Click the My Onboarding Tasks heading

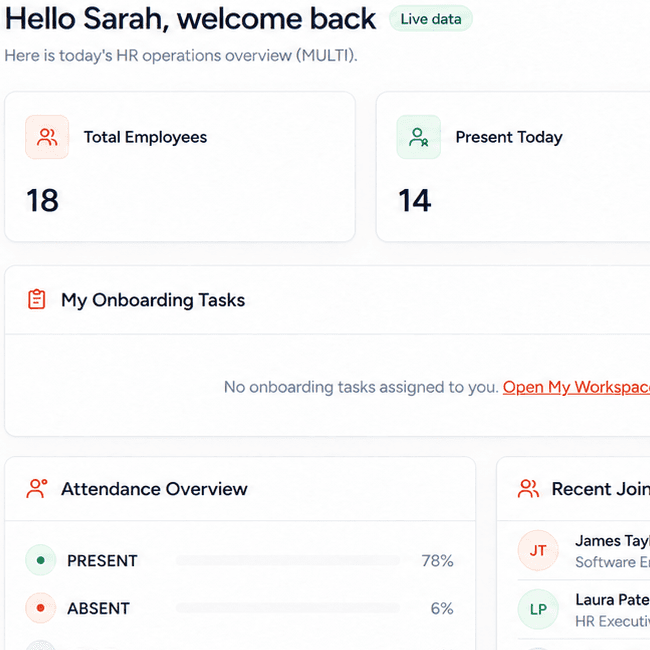click(153, 300)
